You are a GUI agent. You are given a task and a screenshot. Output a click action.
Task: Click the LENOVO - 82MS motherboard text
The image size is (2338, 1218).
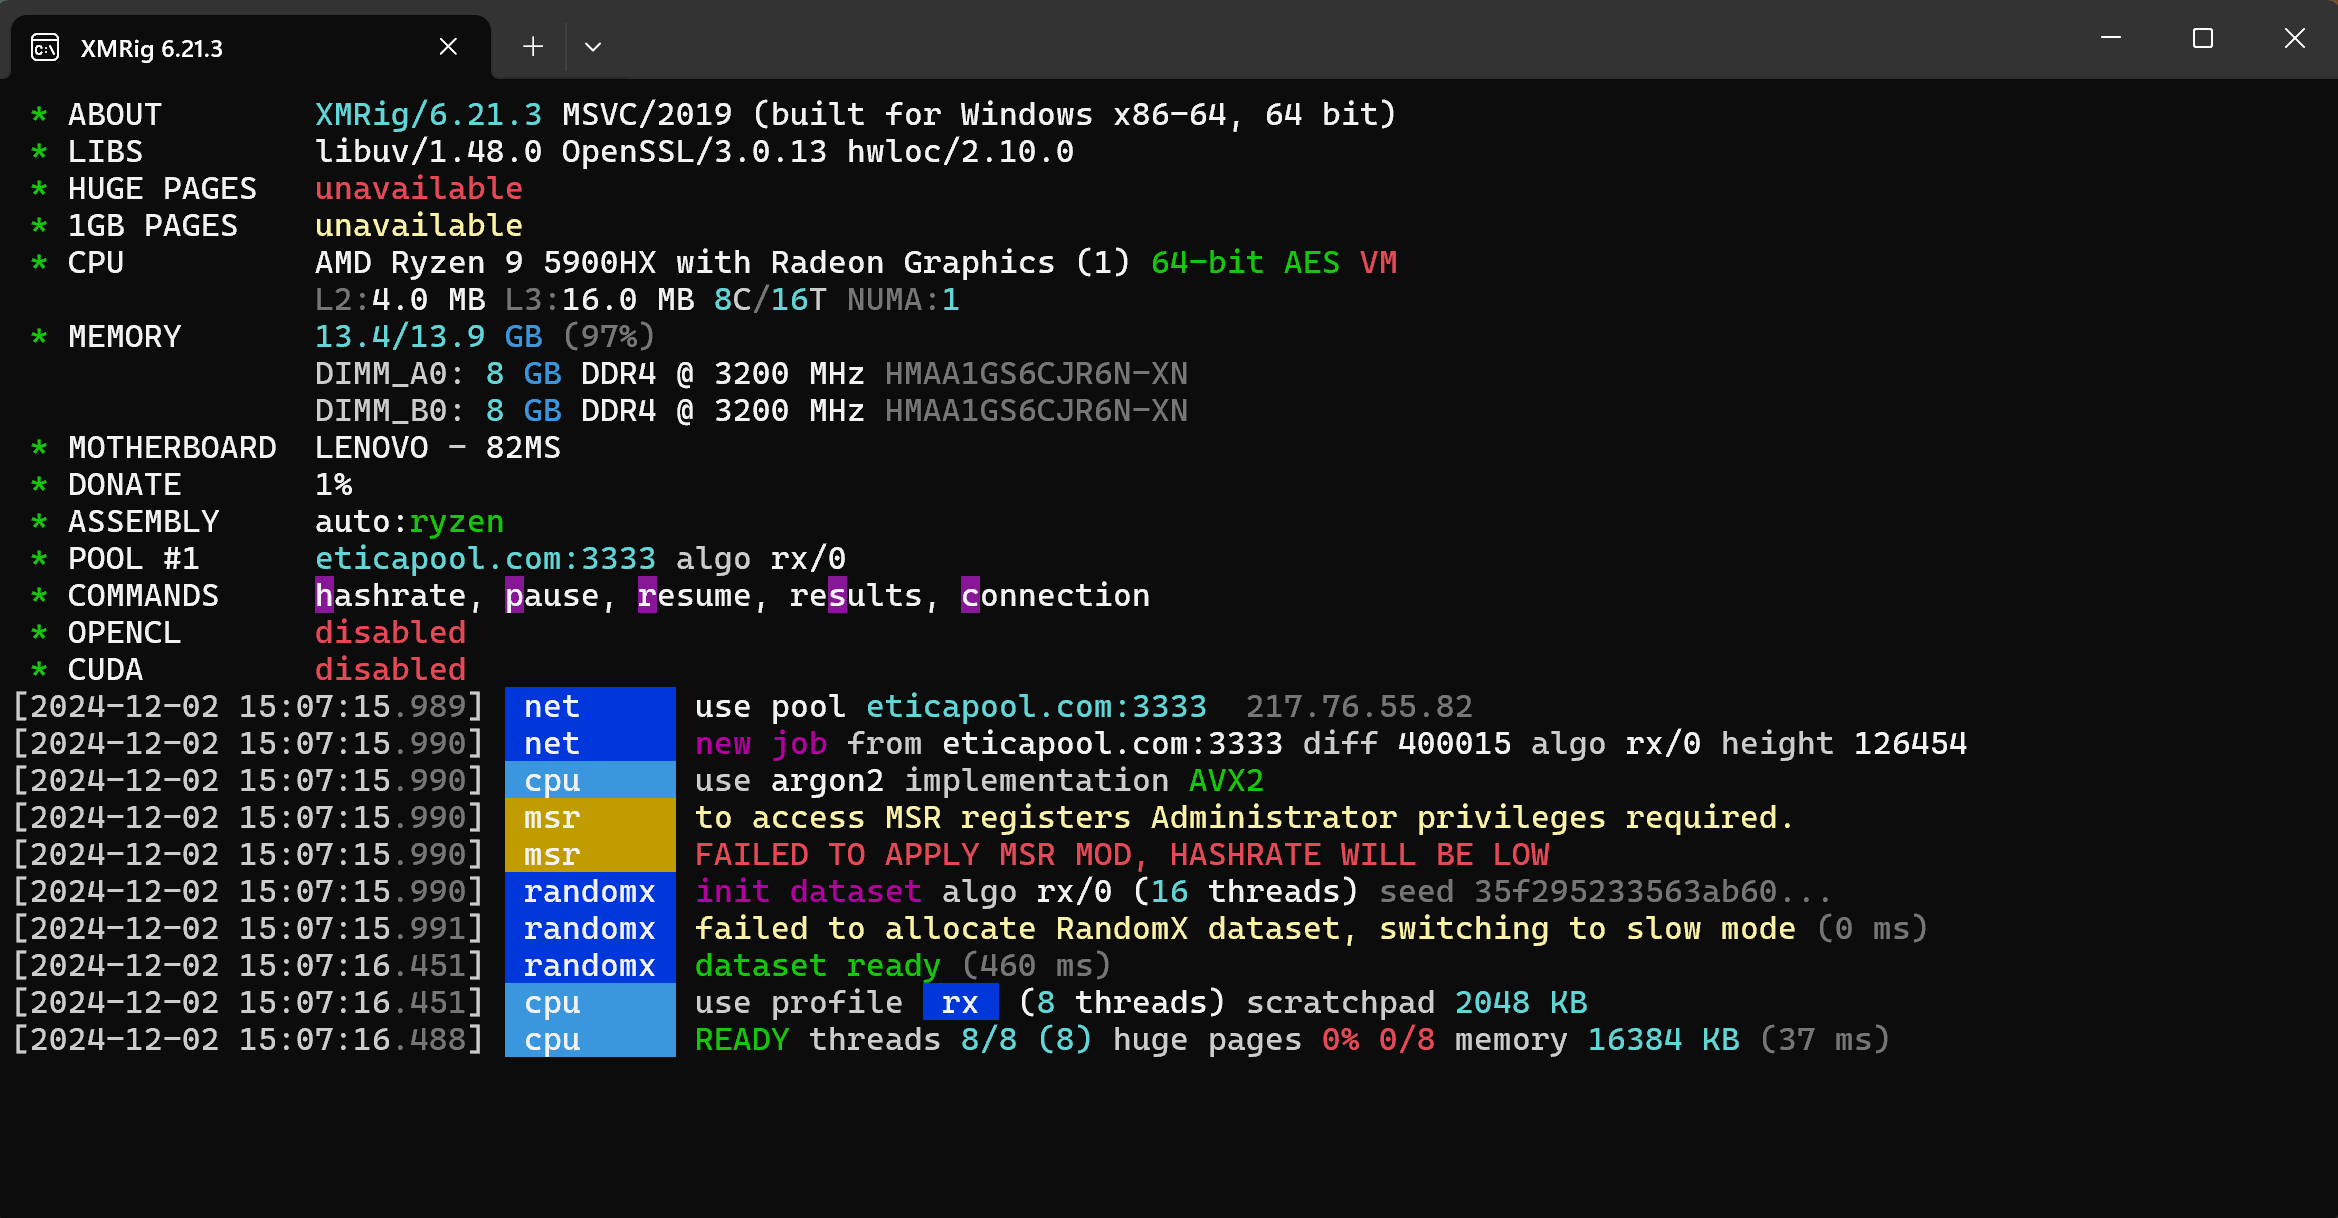tap(438, 448)
